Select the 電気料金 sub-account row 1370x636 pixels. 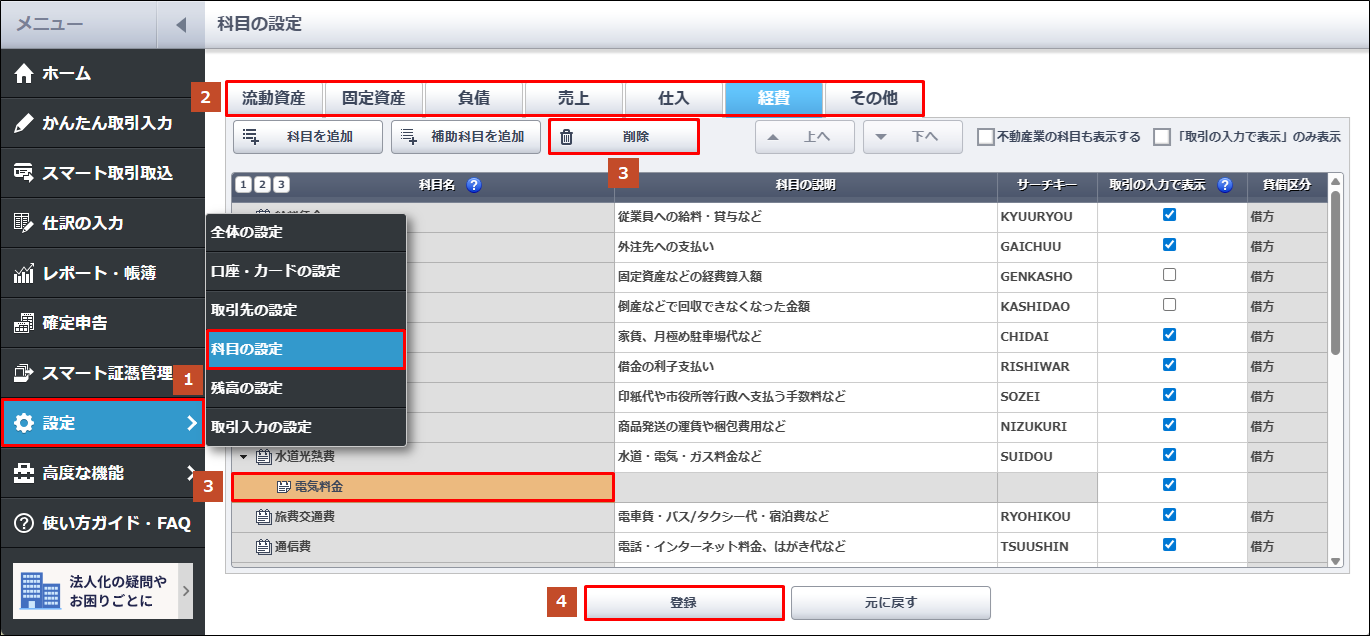pos(422,487)
